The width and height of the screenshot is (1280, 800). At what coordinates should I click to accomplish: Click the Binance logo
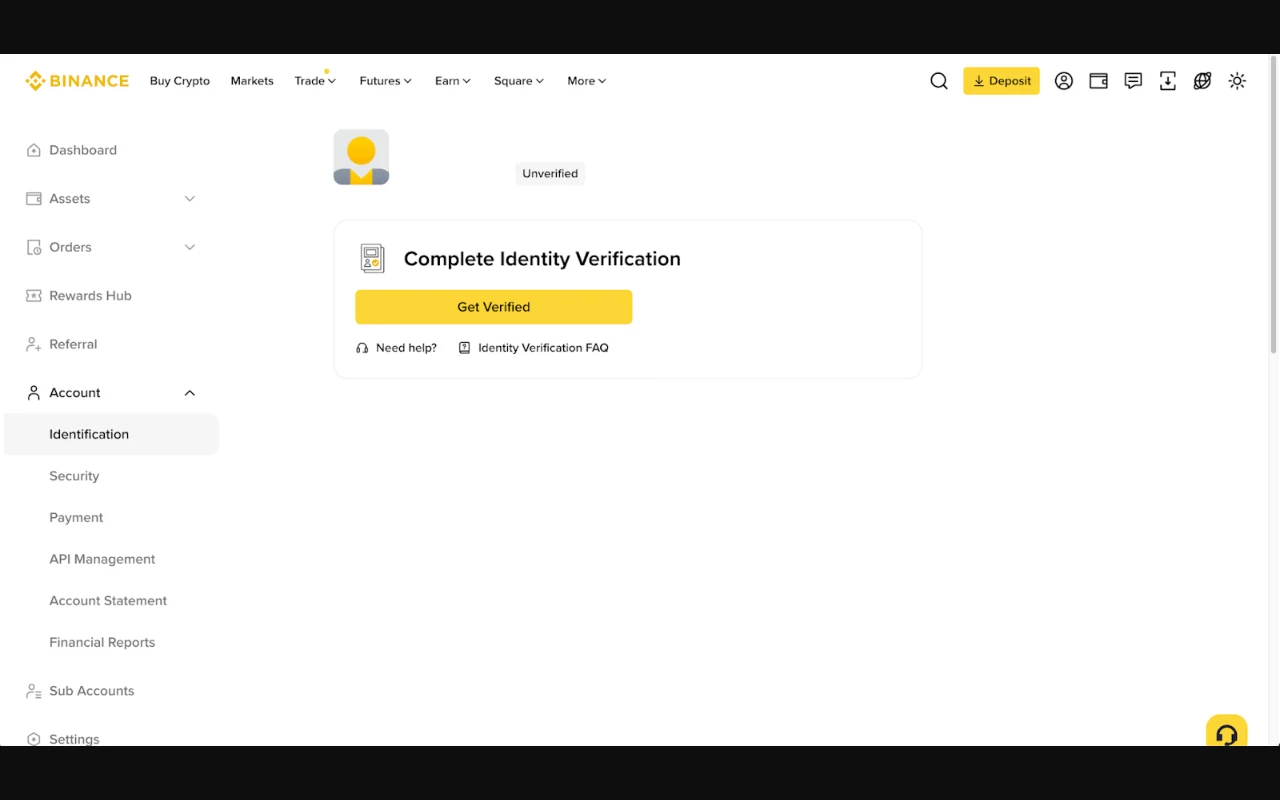[77, 81]
